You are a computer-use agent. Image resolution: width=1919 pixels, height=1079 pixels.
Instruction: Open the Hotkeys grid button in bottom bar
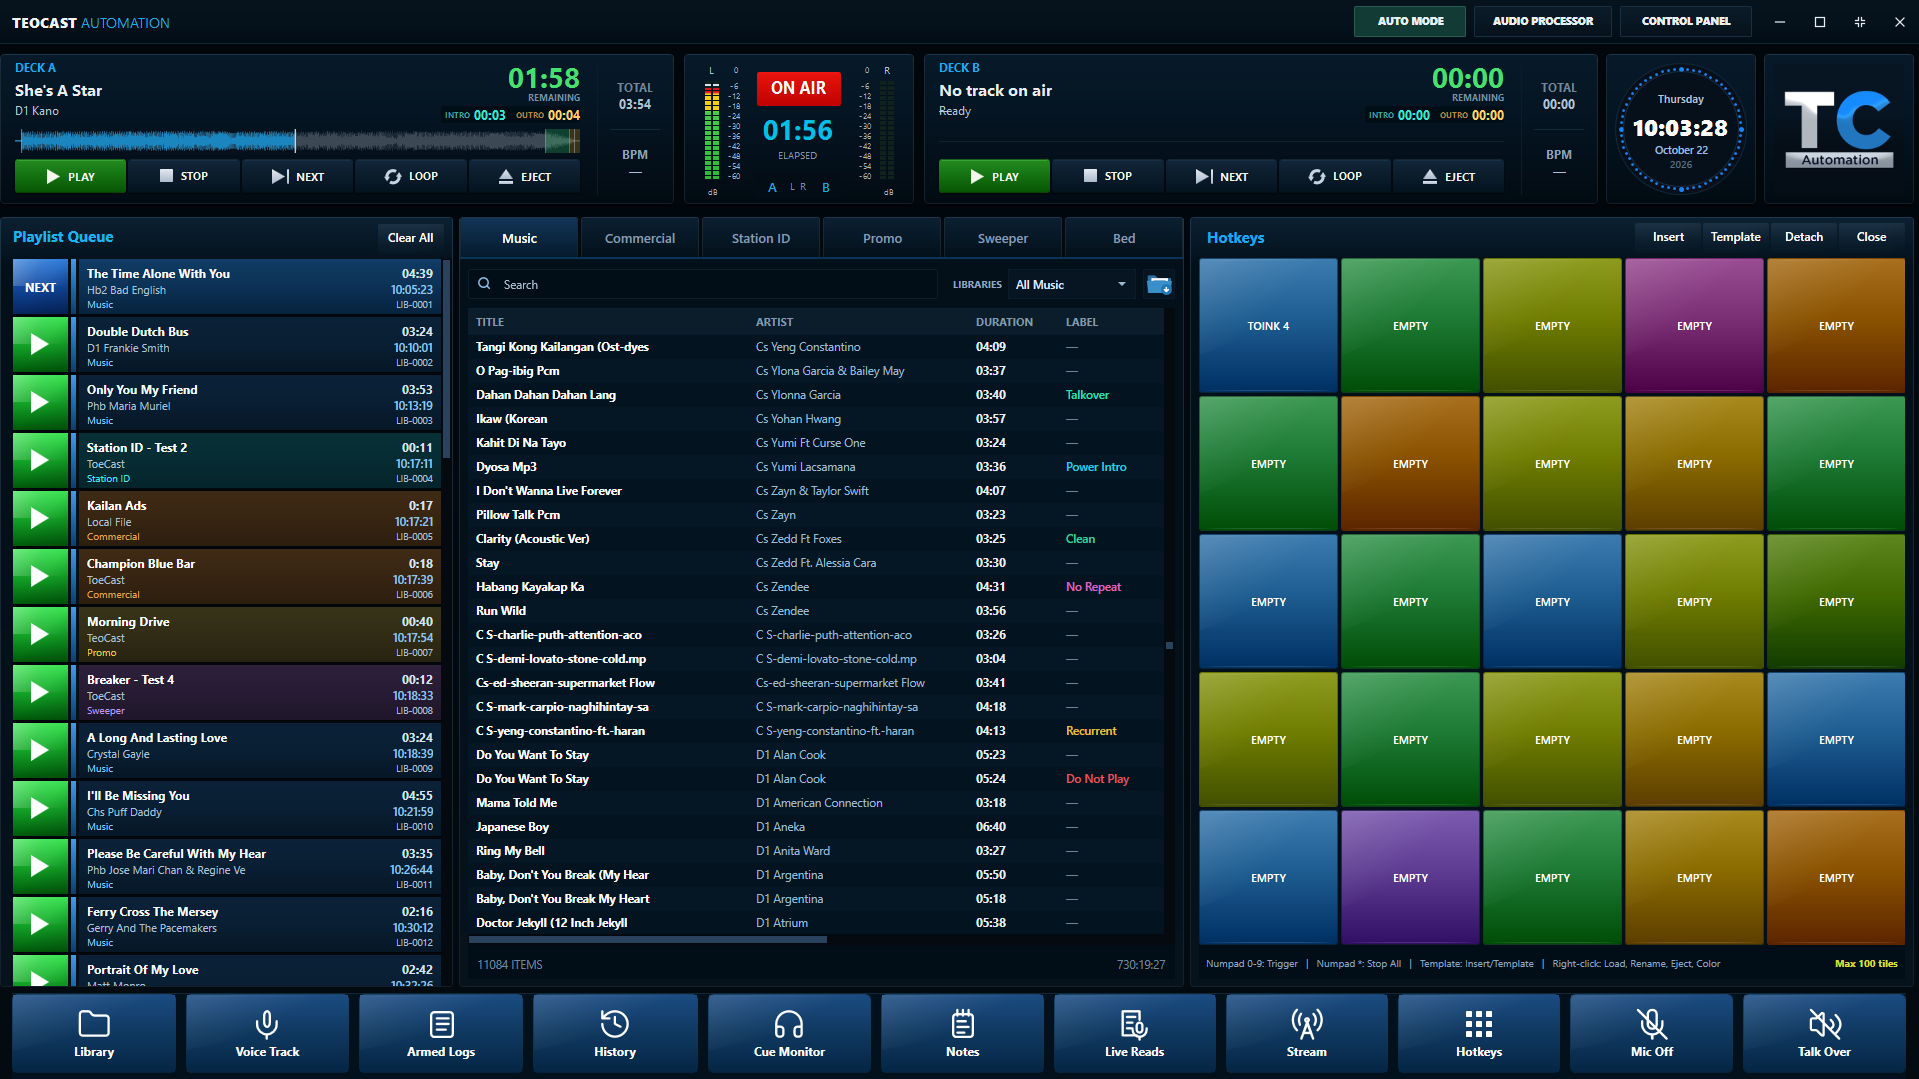(1479, 1033)
